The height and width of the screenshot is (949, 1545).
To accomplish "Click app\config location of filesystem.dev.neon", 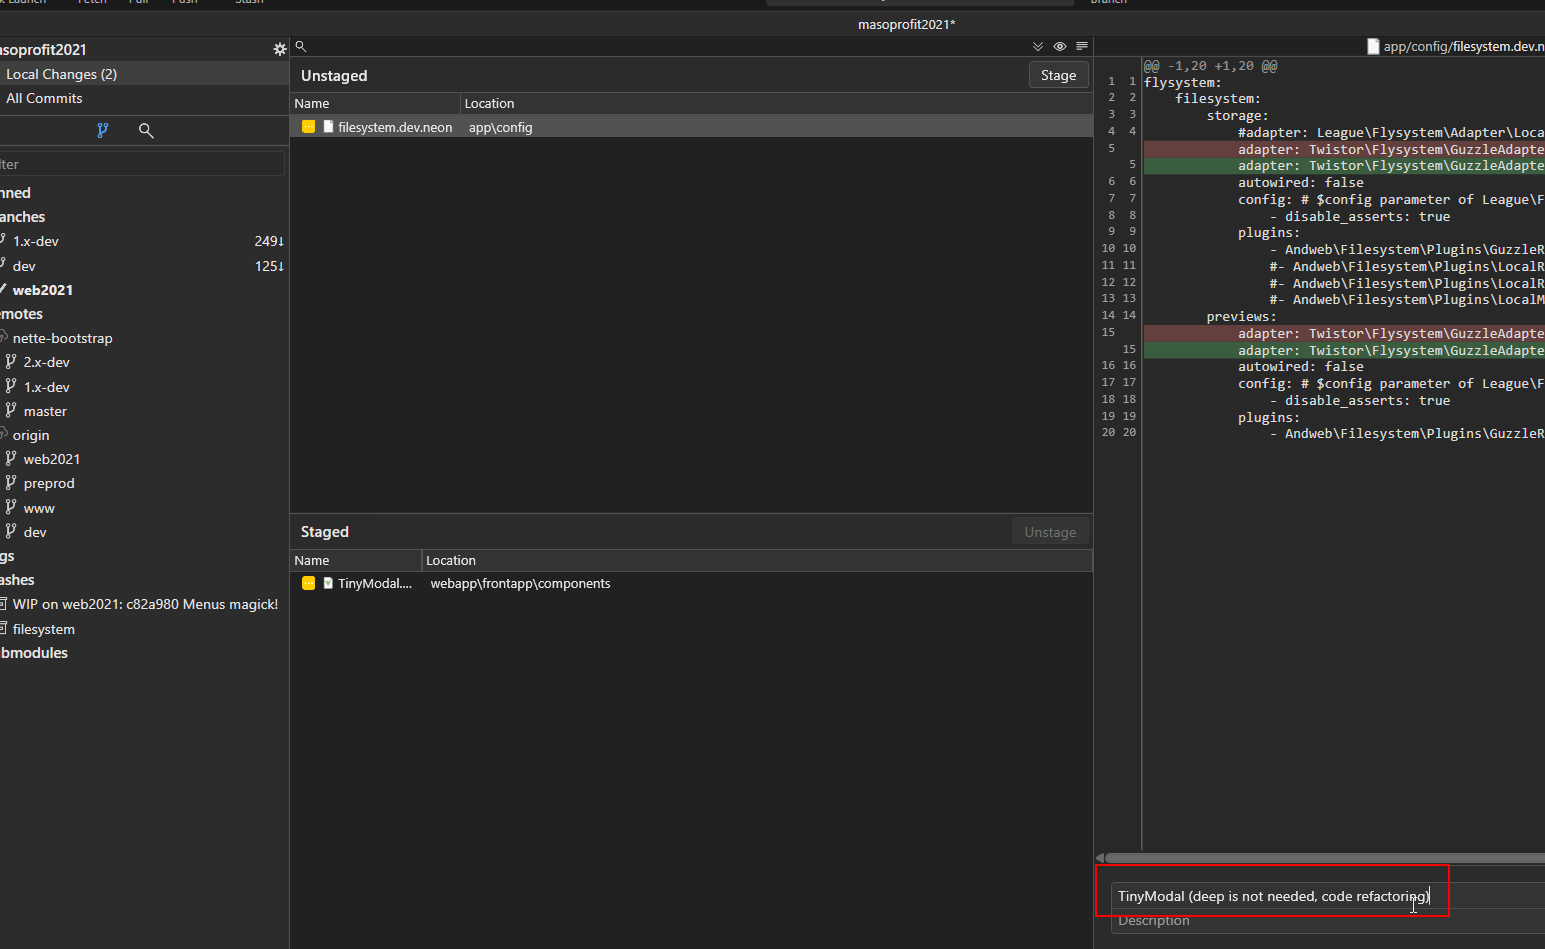I will (x=500, y=127).
